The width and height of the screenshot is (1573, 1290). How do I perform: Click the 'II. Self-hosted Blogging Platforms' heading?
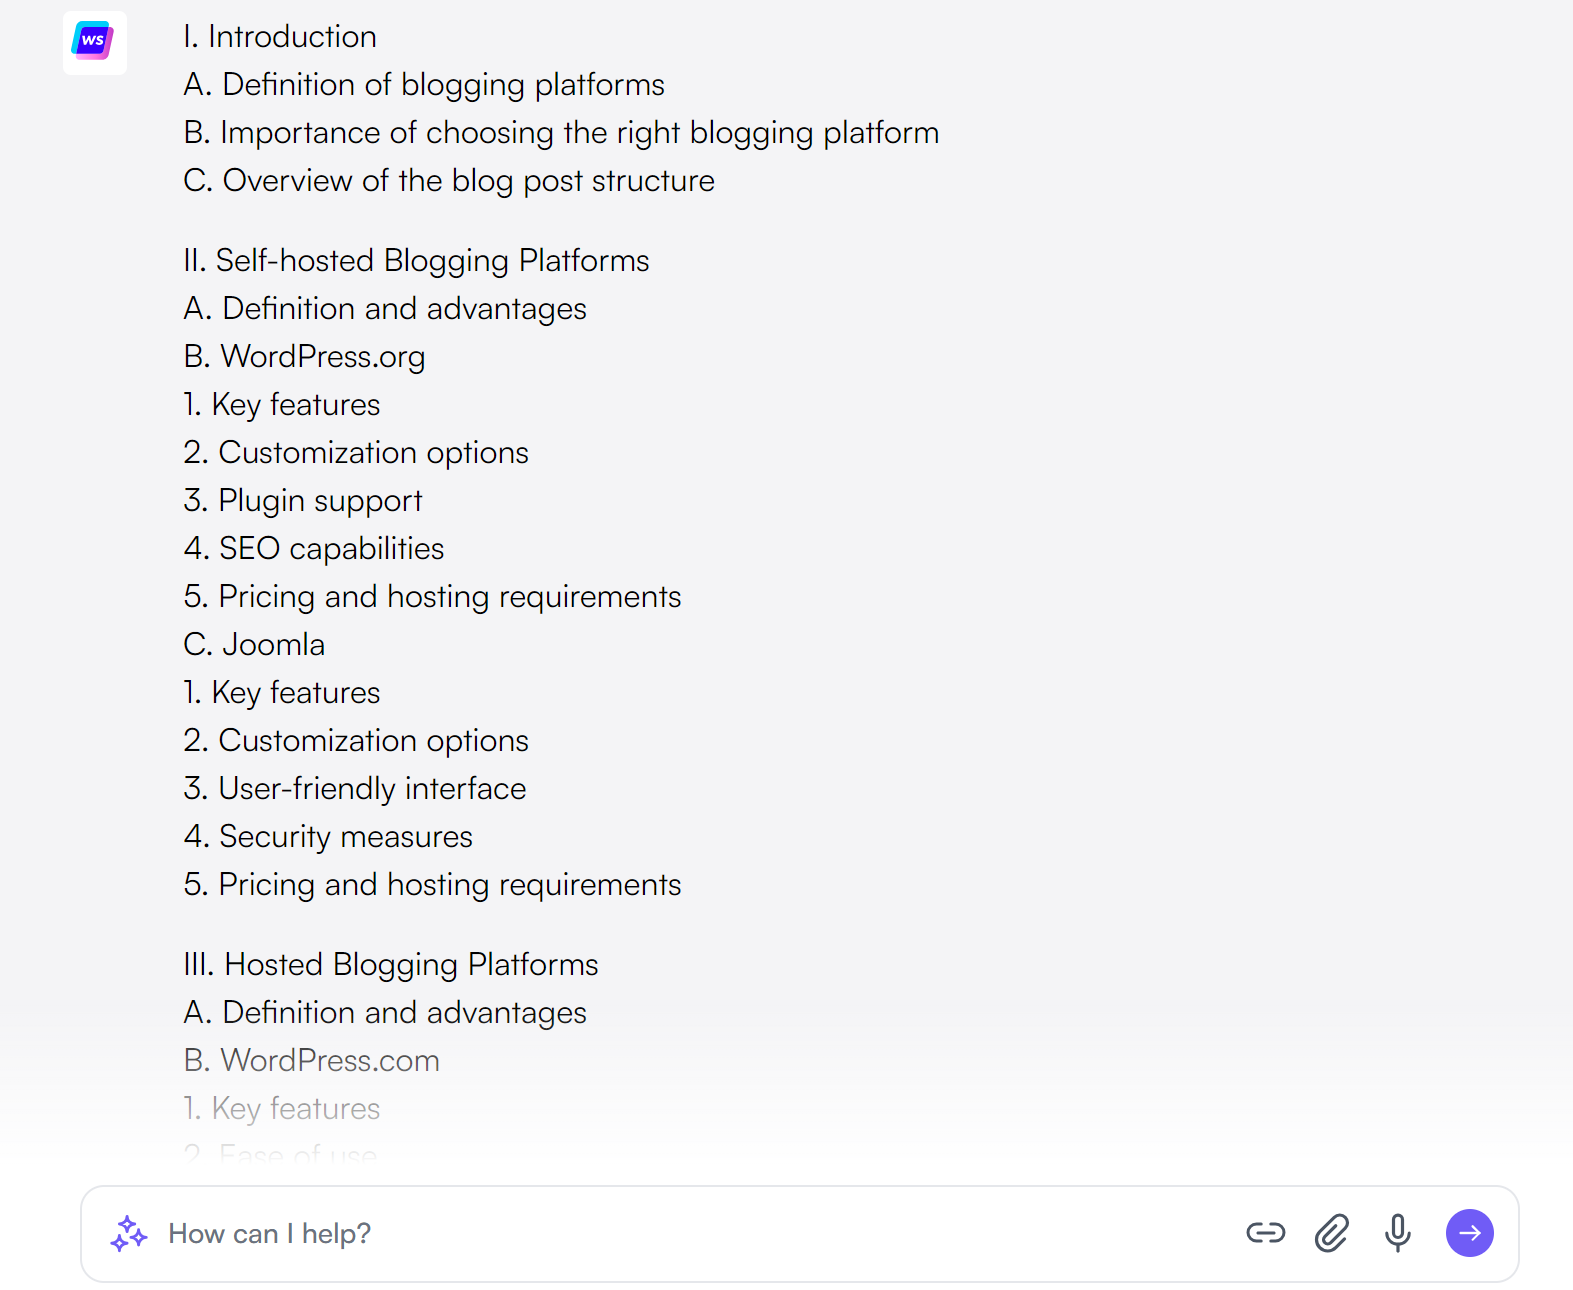(416, 260)
